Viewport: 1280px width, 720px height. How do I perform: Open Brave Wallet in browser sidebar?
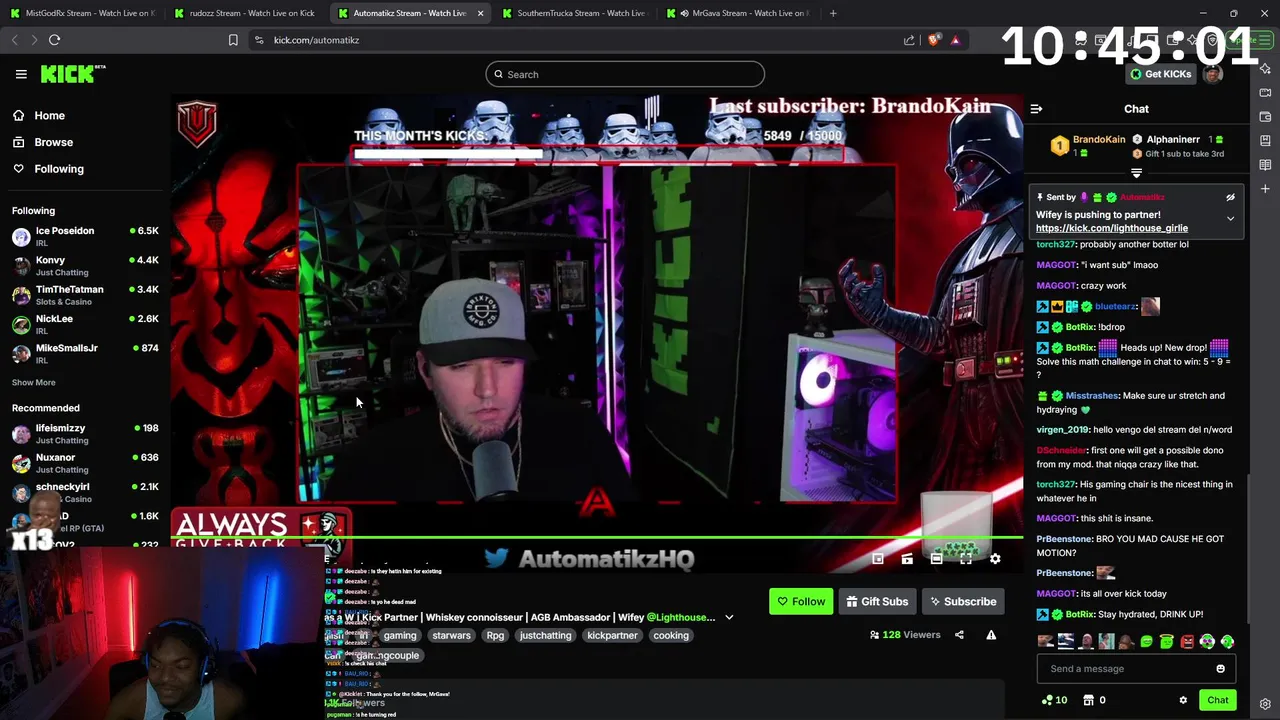tap(1265, 117)
